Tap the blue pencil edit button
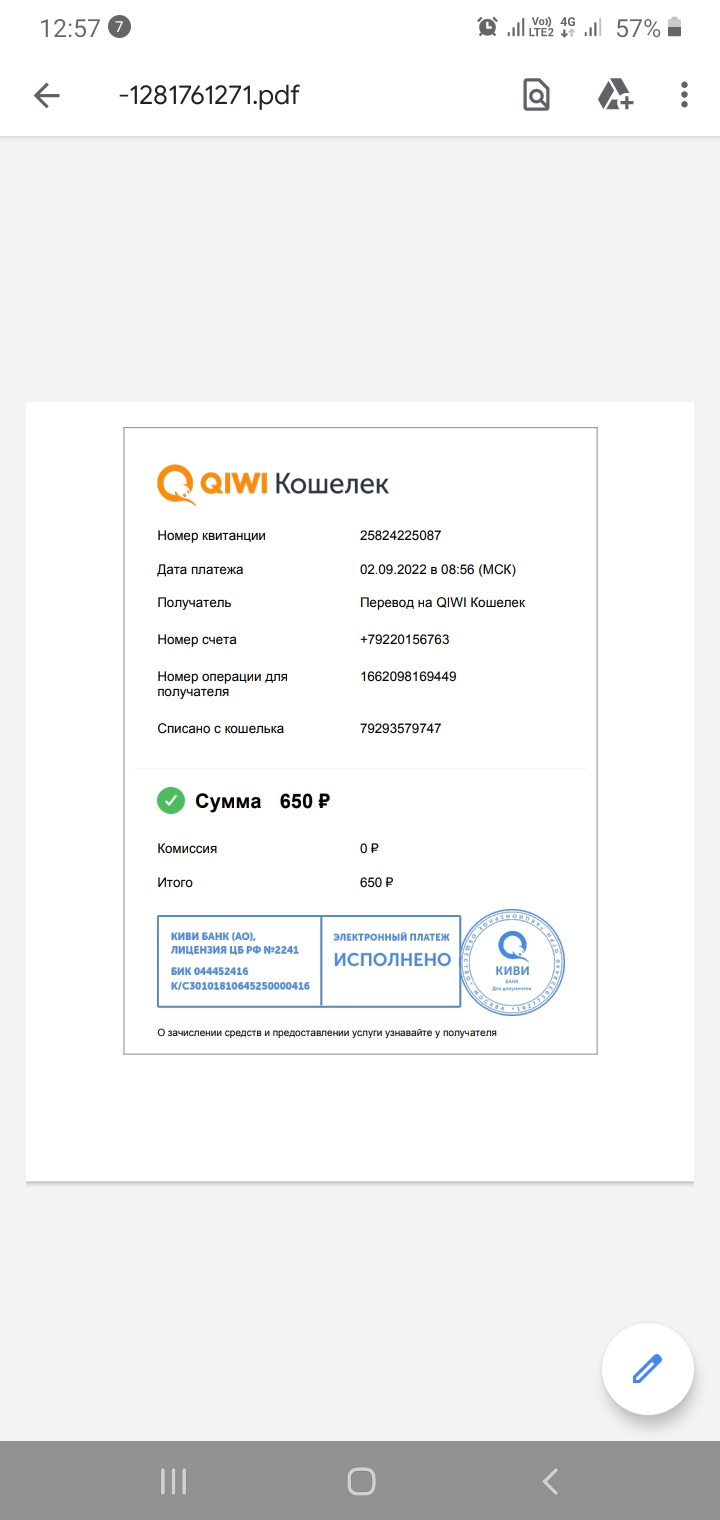 (648, 1369)
